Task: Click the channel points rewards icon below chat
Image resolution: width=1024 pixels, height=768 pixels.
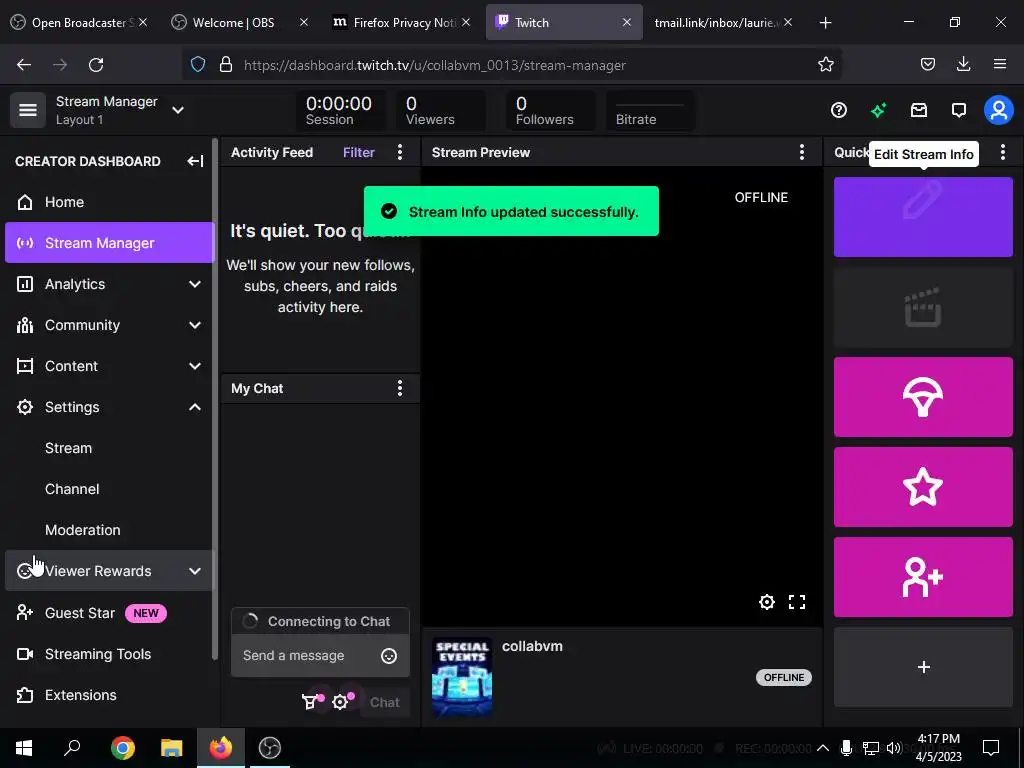Action: click(310, 703)
